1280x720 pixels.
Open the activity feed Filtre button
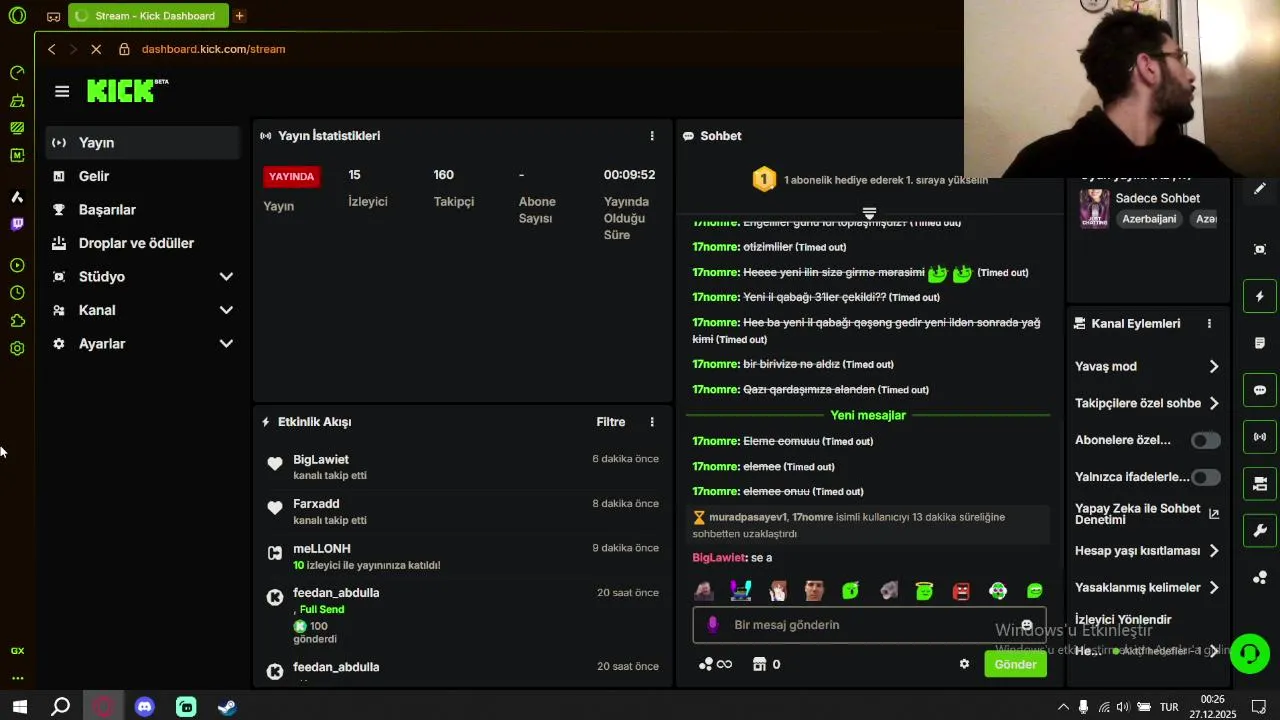pos(611,422)
